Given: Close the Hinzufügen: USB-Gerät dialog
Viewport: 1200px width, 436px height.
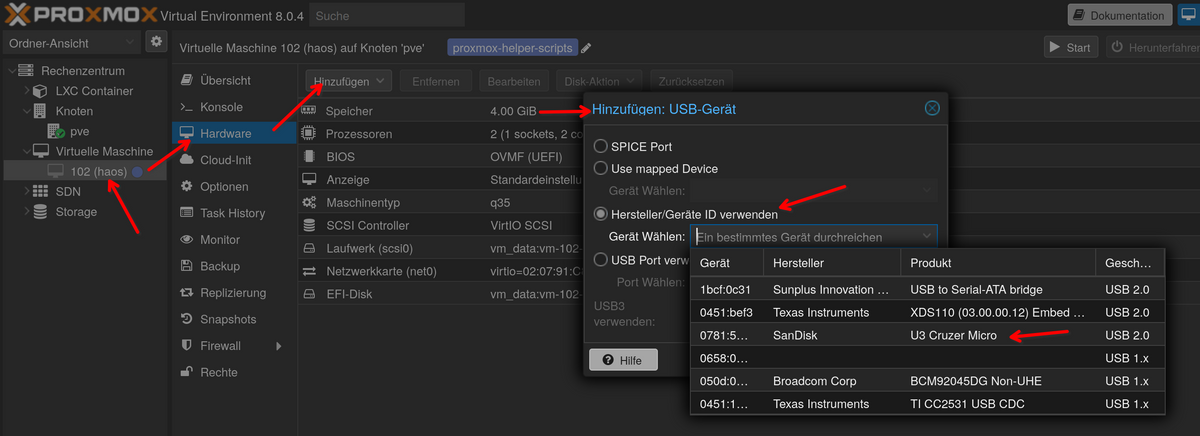Looking at the screenshot, I should click(x=932, y=108).
